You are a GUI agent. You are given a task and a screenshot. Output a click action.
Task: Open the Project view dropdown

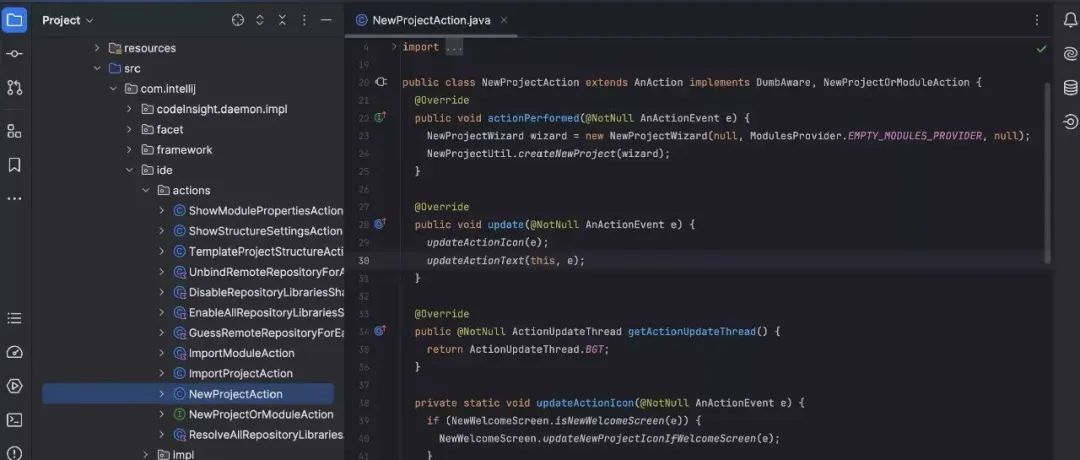68,20
